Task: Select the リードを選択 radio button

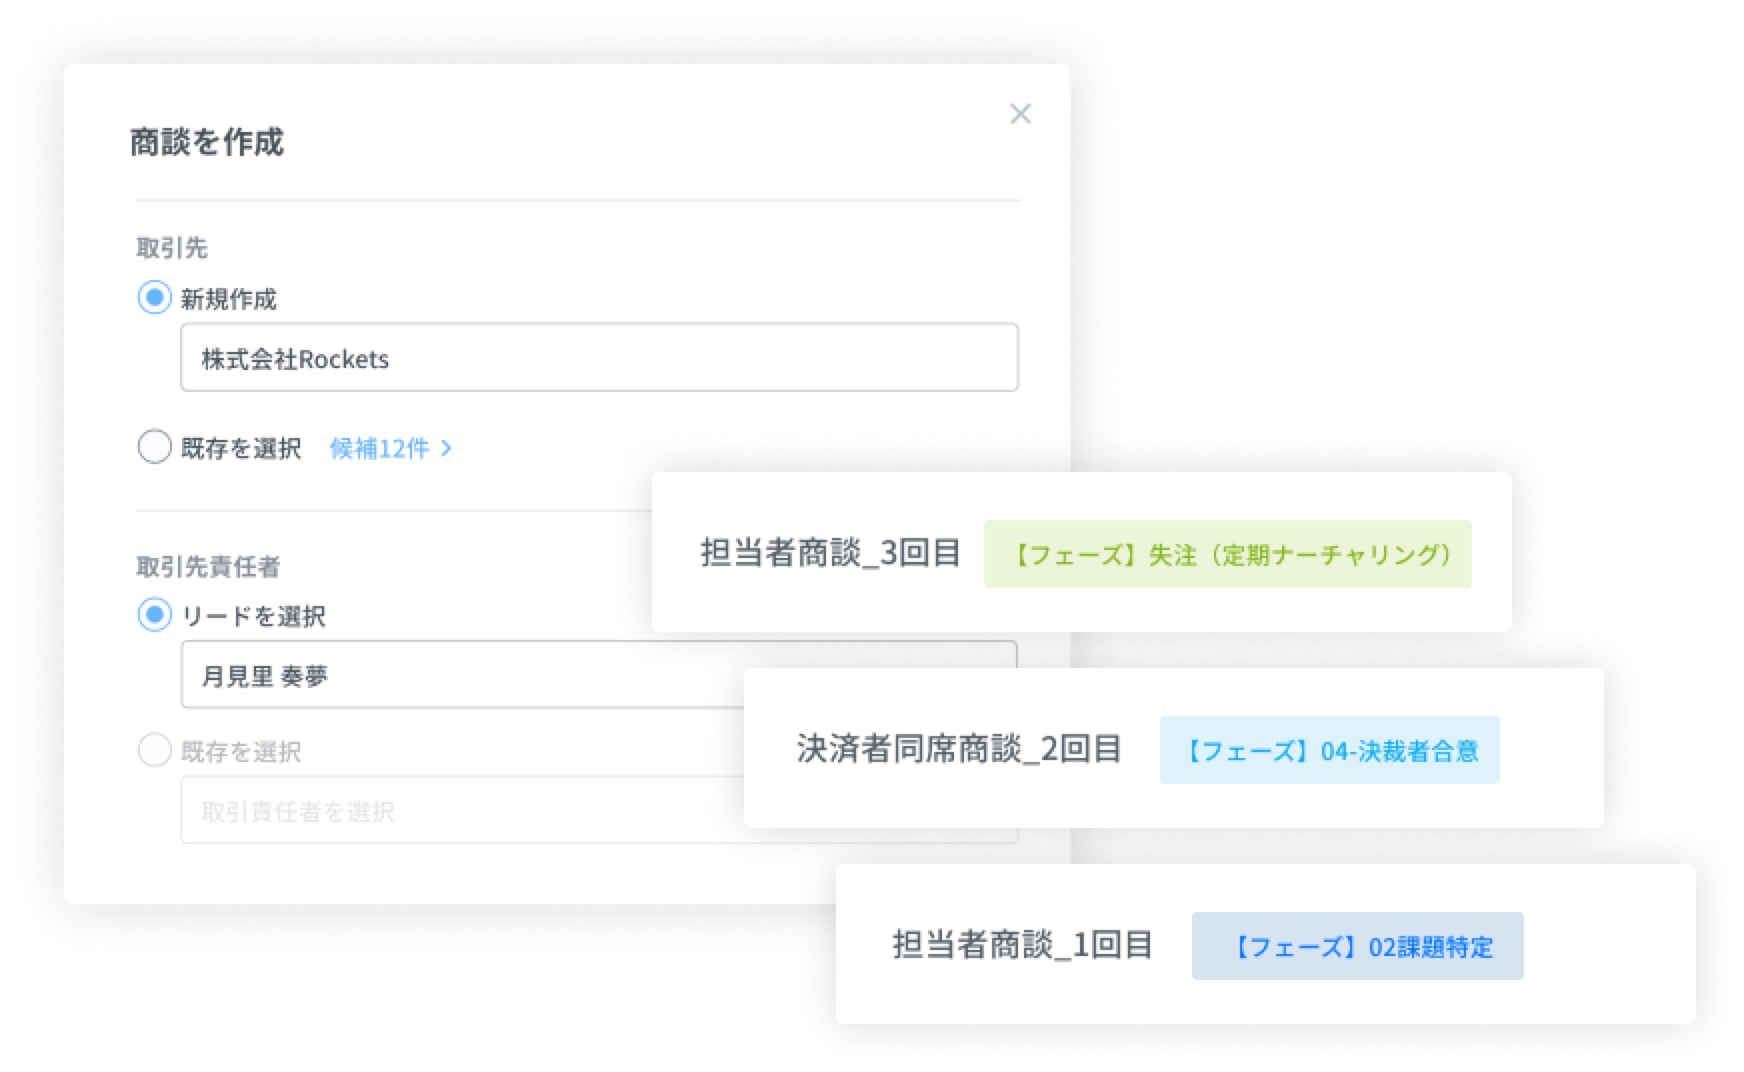Action: coord(154,615)
